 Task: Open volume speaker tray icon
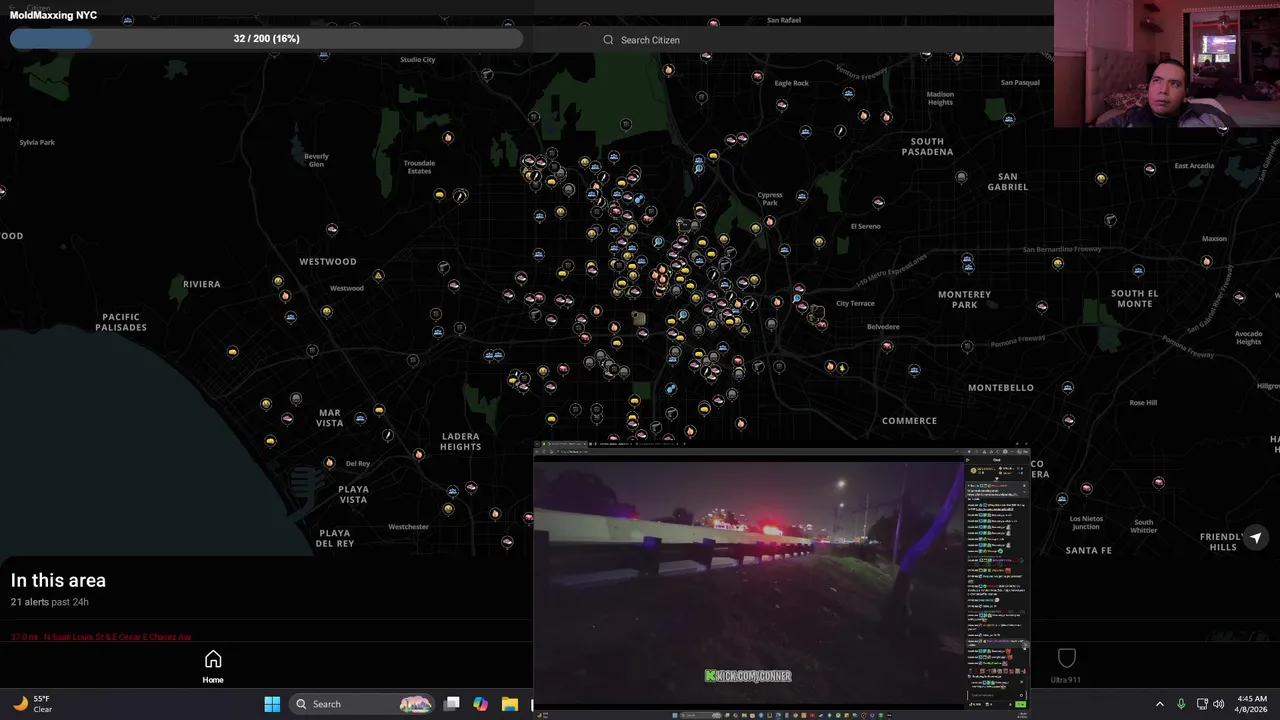(1218, 704)
